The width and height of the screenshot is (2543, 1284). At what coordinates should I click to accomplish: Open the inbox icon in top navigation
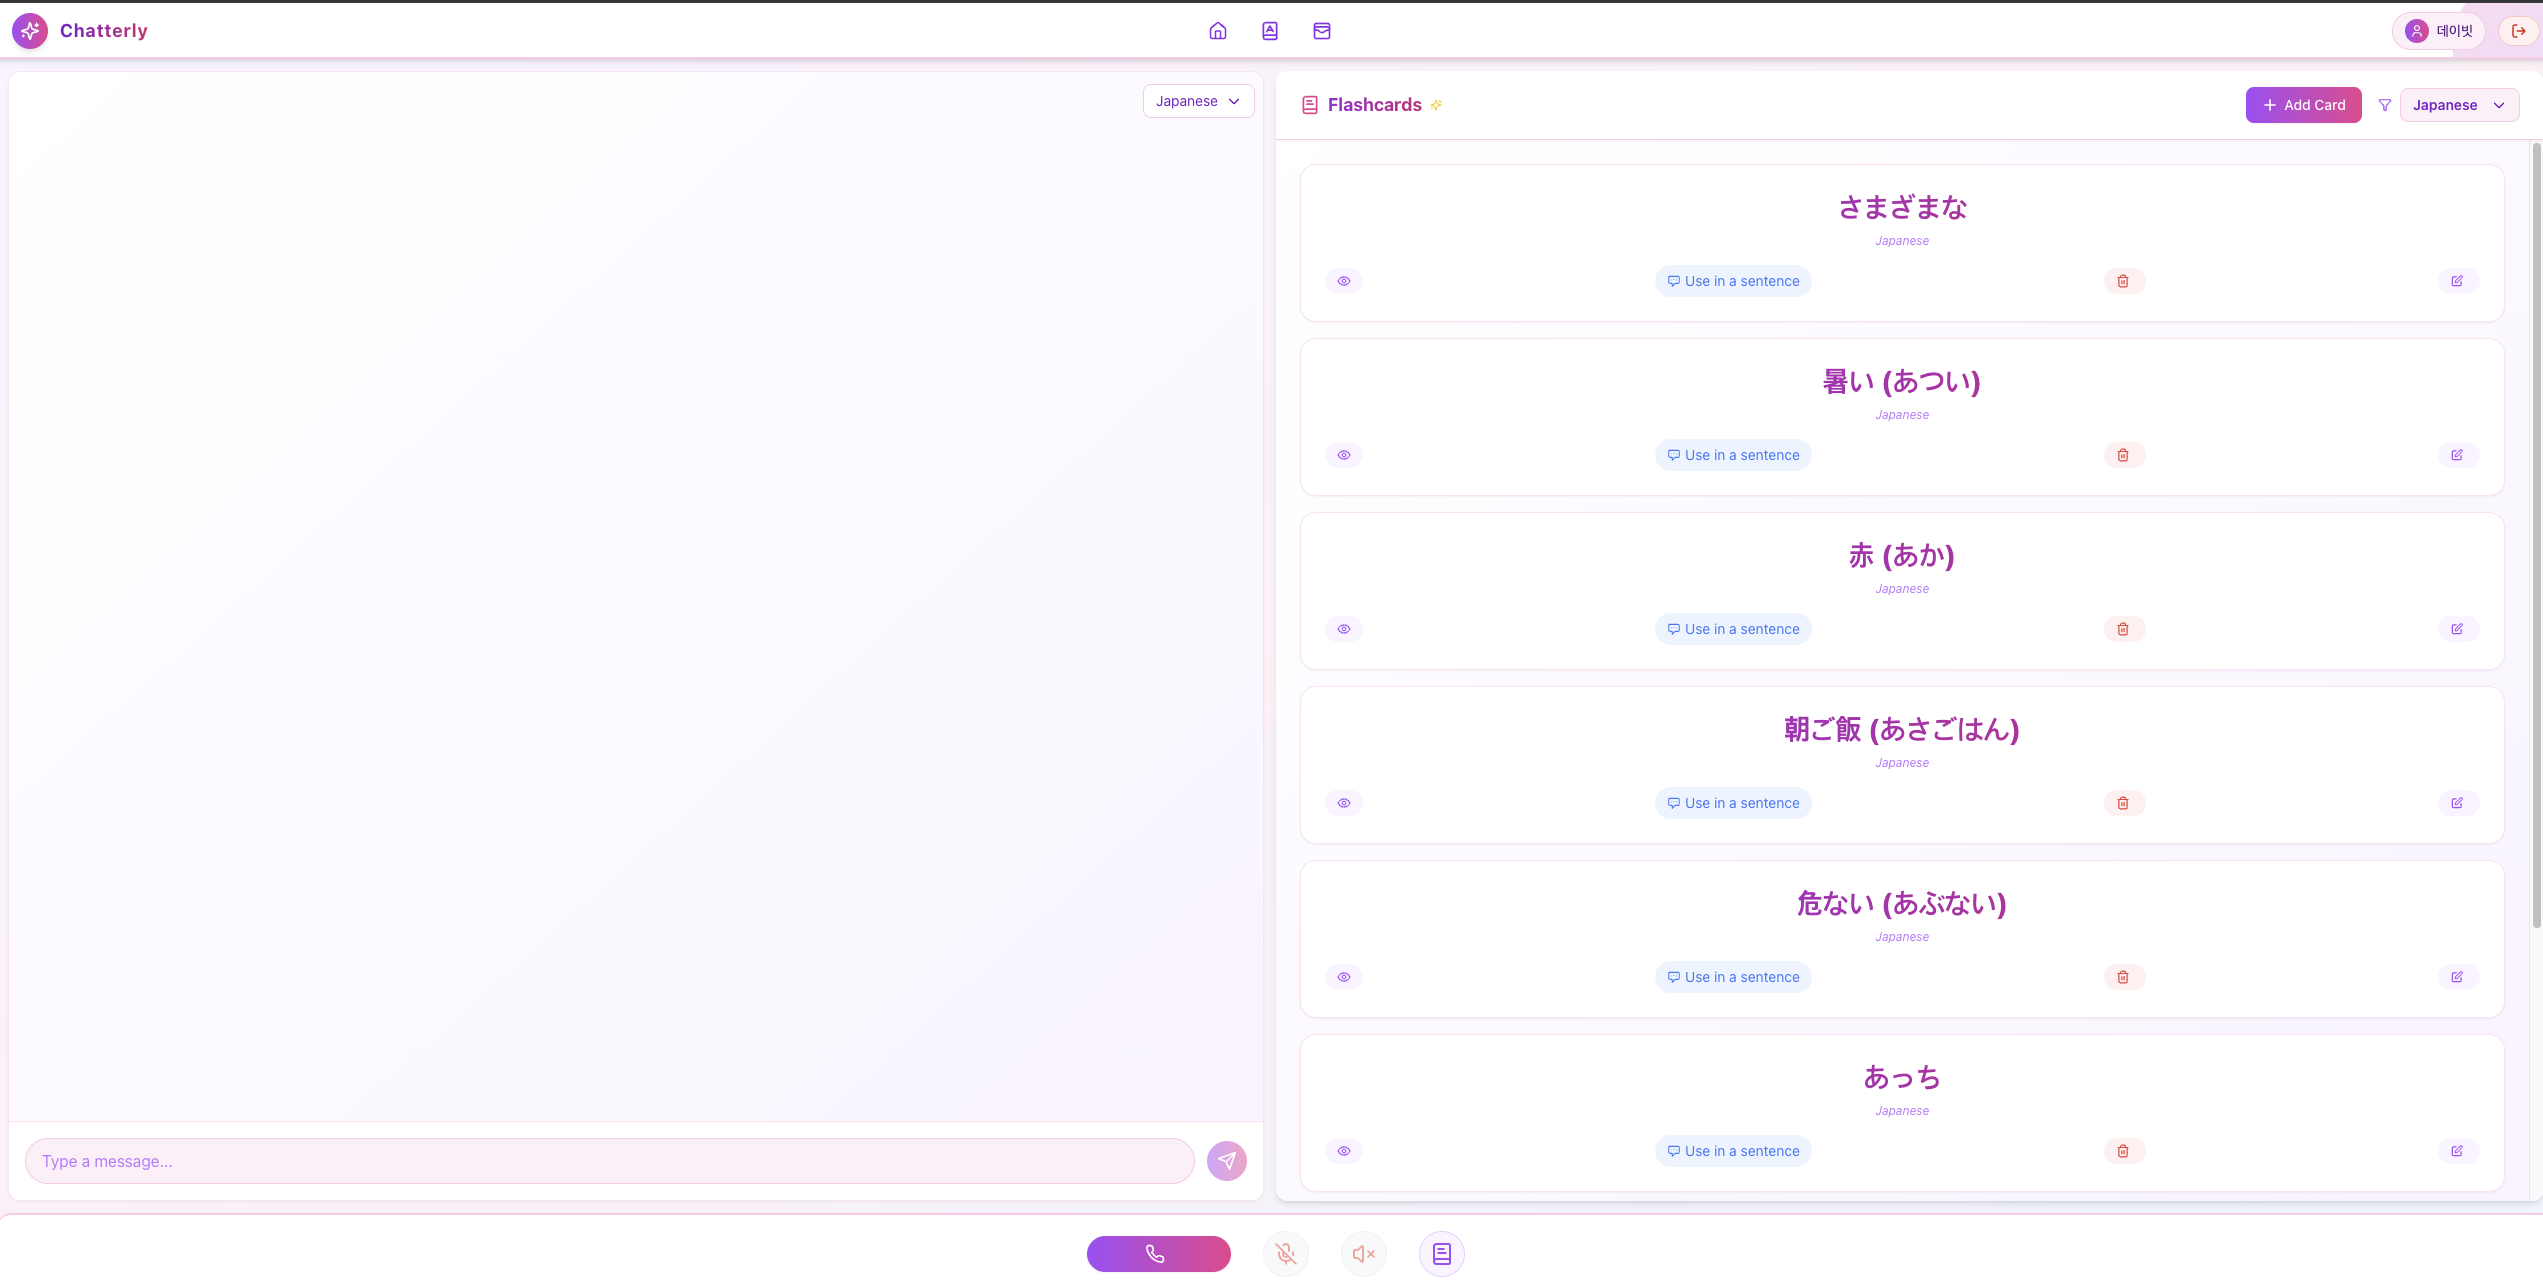1321,31
